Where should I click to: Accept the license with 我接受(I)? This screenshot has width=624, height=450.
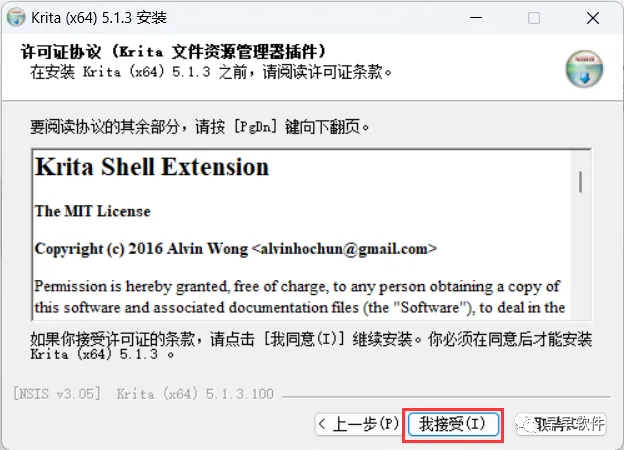click(453, 424)
